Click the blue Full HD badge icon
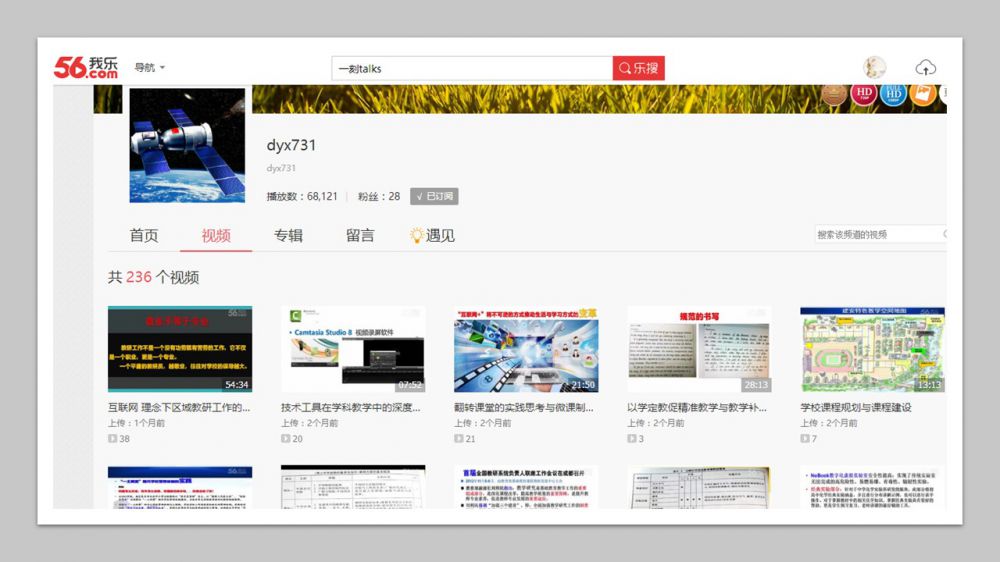This screenshot has height=562, width=1000. pyautogui.click(x=894, y=95)
